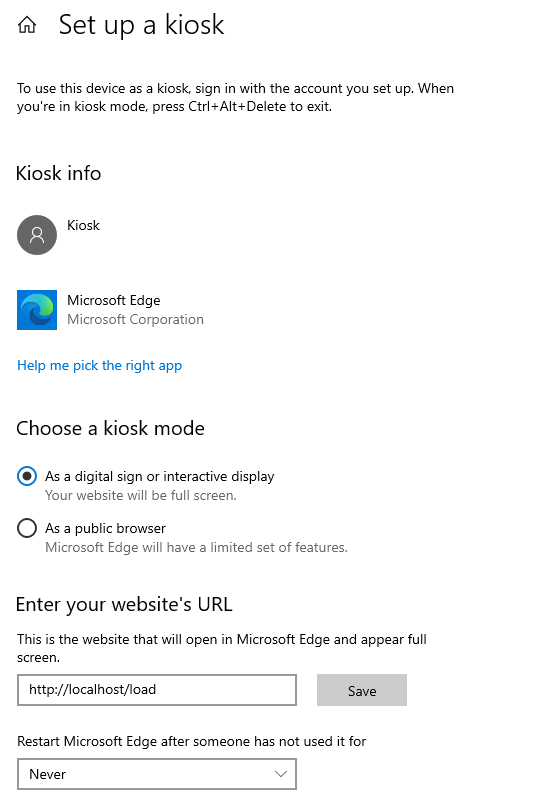Click the Microsoft Edge app name
Screen dimensions: 540x796
point(114,301)
